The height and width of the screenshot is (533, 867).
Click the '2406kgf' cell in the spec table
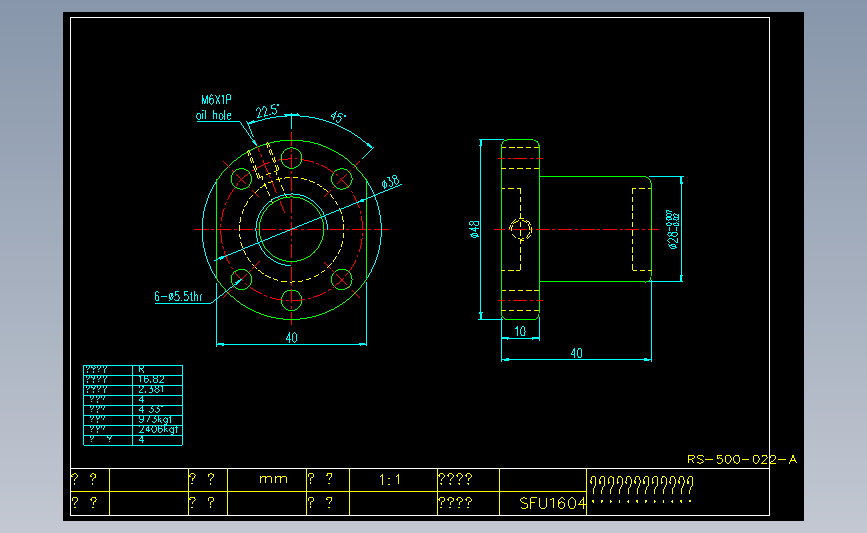157,430
